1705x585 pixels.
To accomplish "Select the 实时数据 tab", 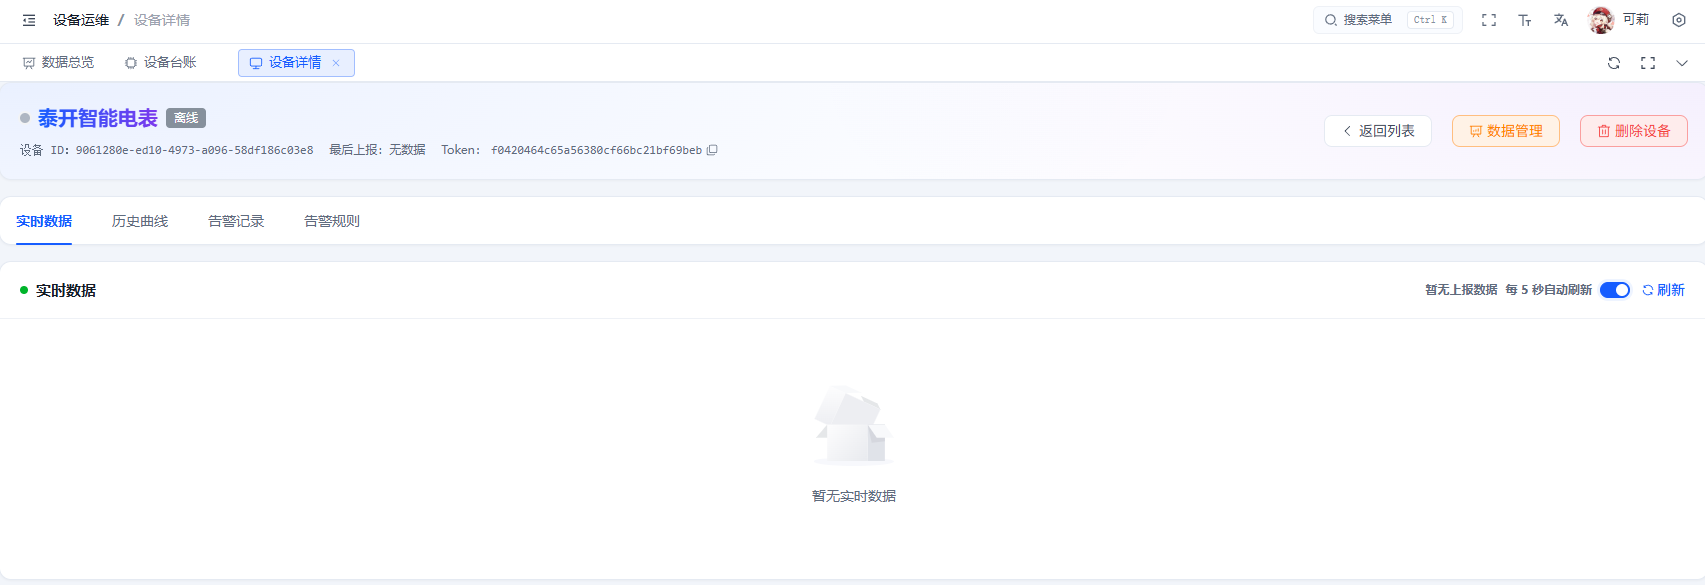I will tap(44, 221).
